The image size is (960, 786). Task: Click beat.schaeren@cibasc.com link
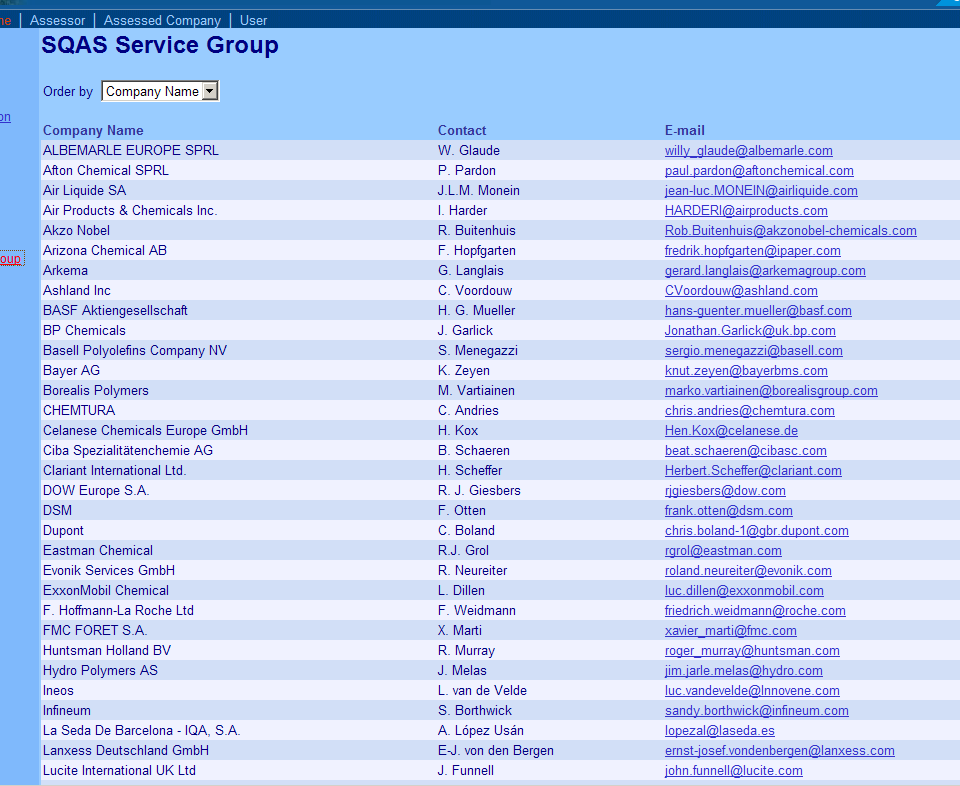pyautogui.click(x=746, y=451)
